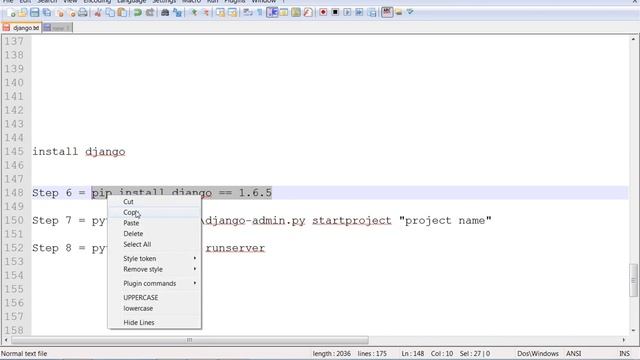Click the Dos\Windows line-ending status entry
Screen dimensions: 640x360
[538, 353]
